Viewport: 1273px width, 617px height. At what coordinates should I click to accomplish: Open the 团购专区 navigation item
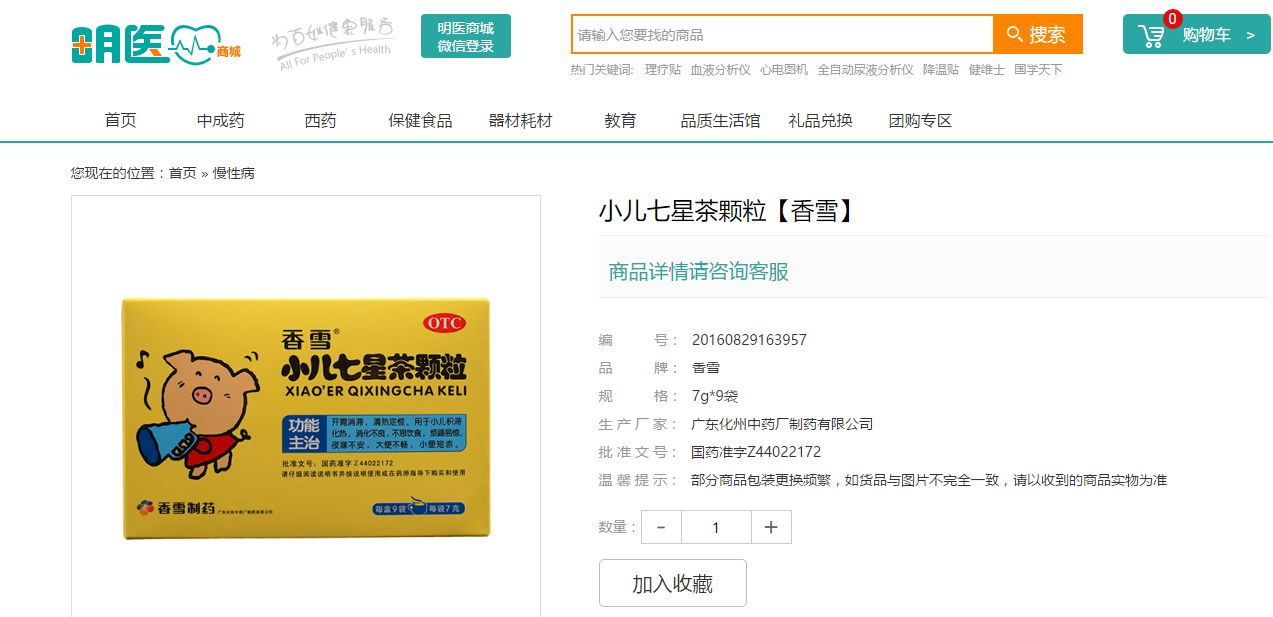920,121
